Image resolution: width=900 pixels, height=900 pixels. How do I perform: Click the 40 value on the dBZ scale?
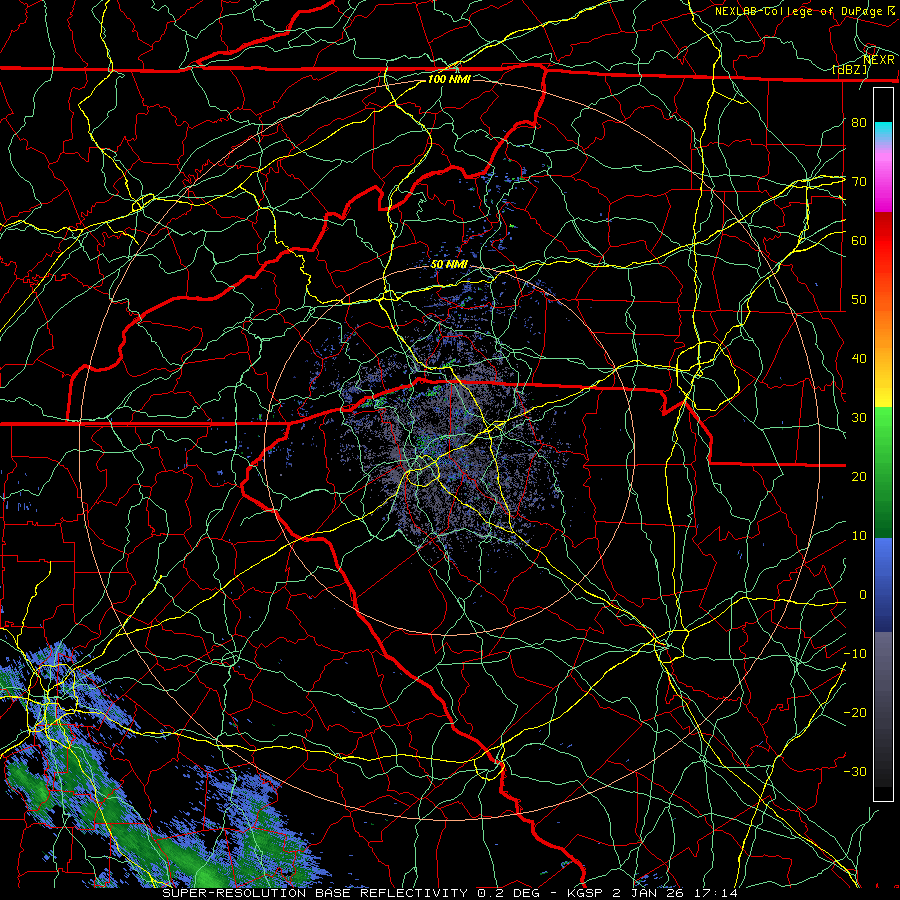[859, 359]
